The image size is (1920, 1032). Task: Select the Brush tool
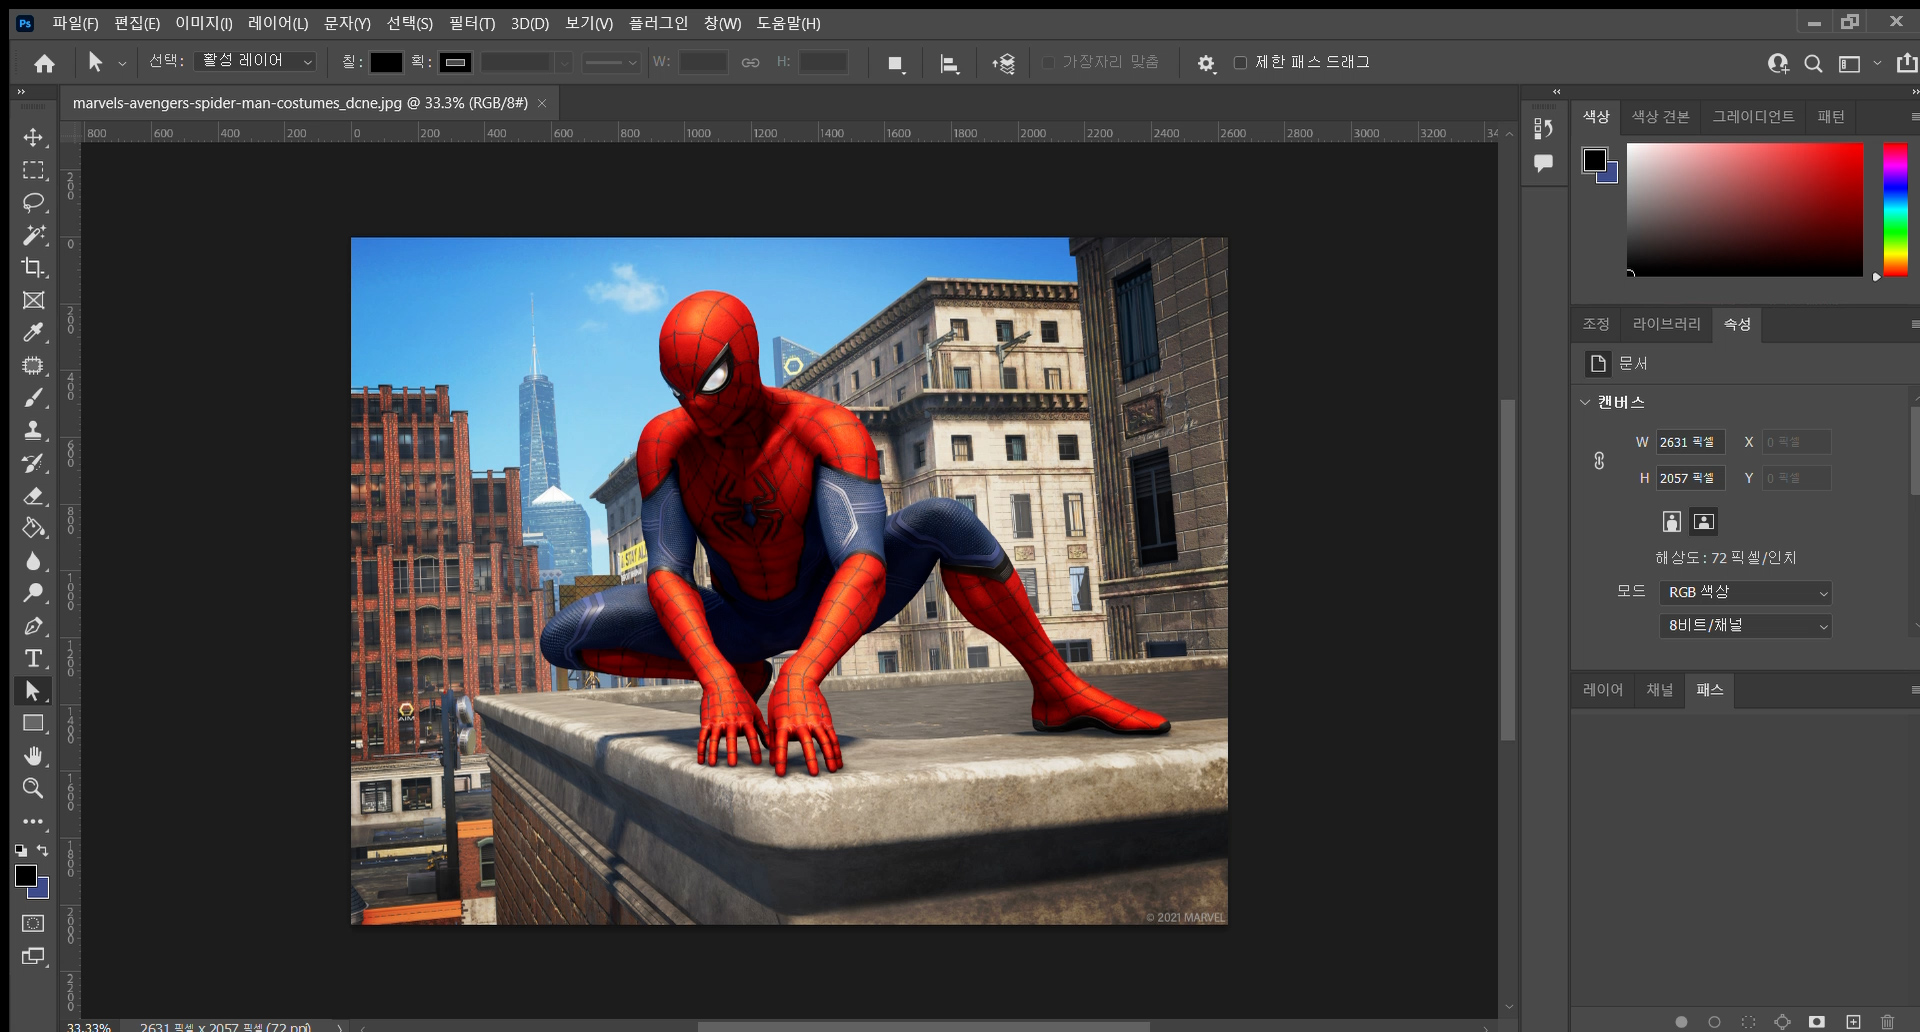click(x=33, y=397)
